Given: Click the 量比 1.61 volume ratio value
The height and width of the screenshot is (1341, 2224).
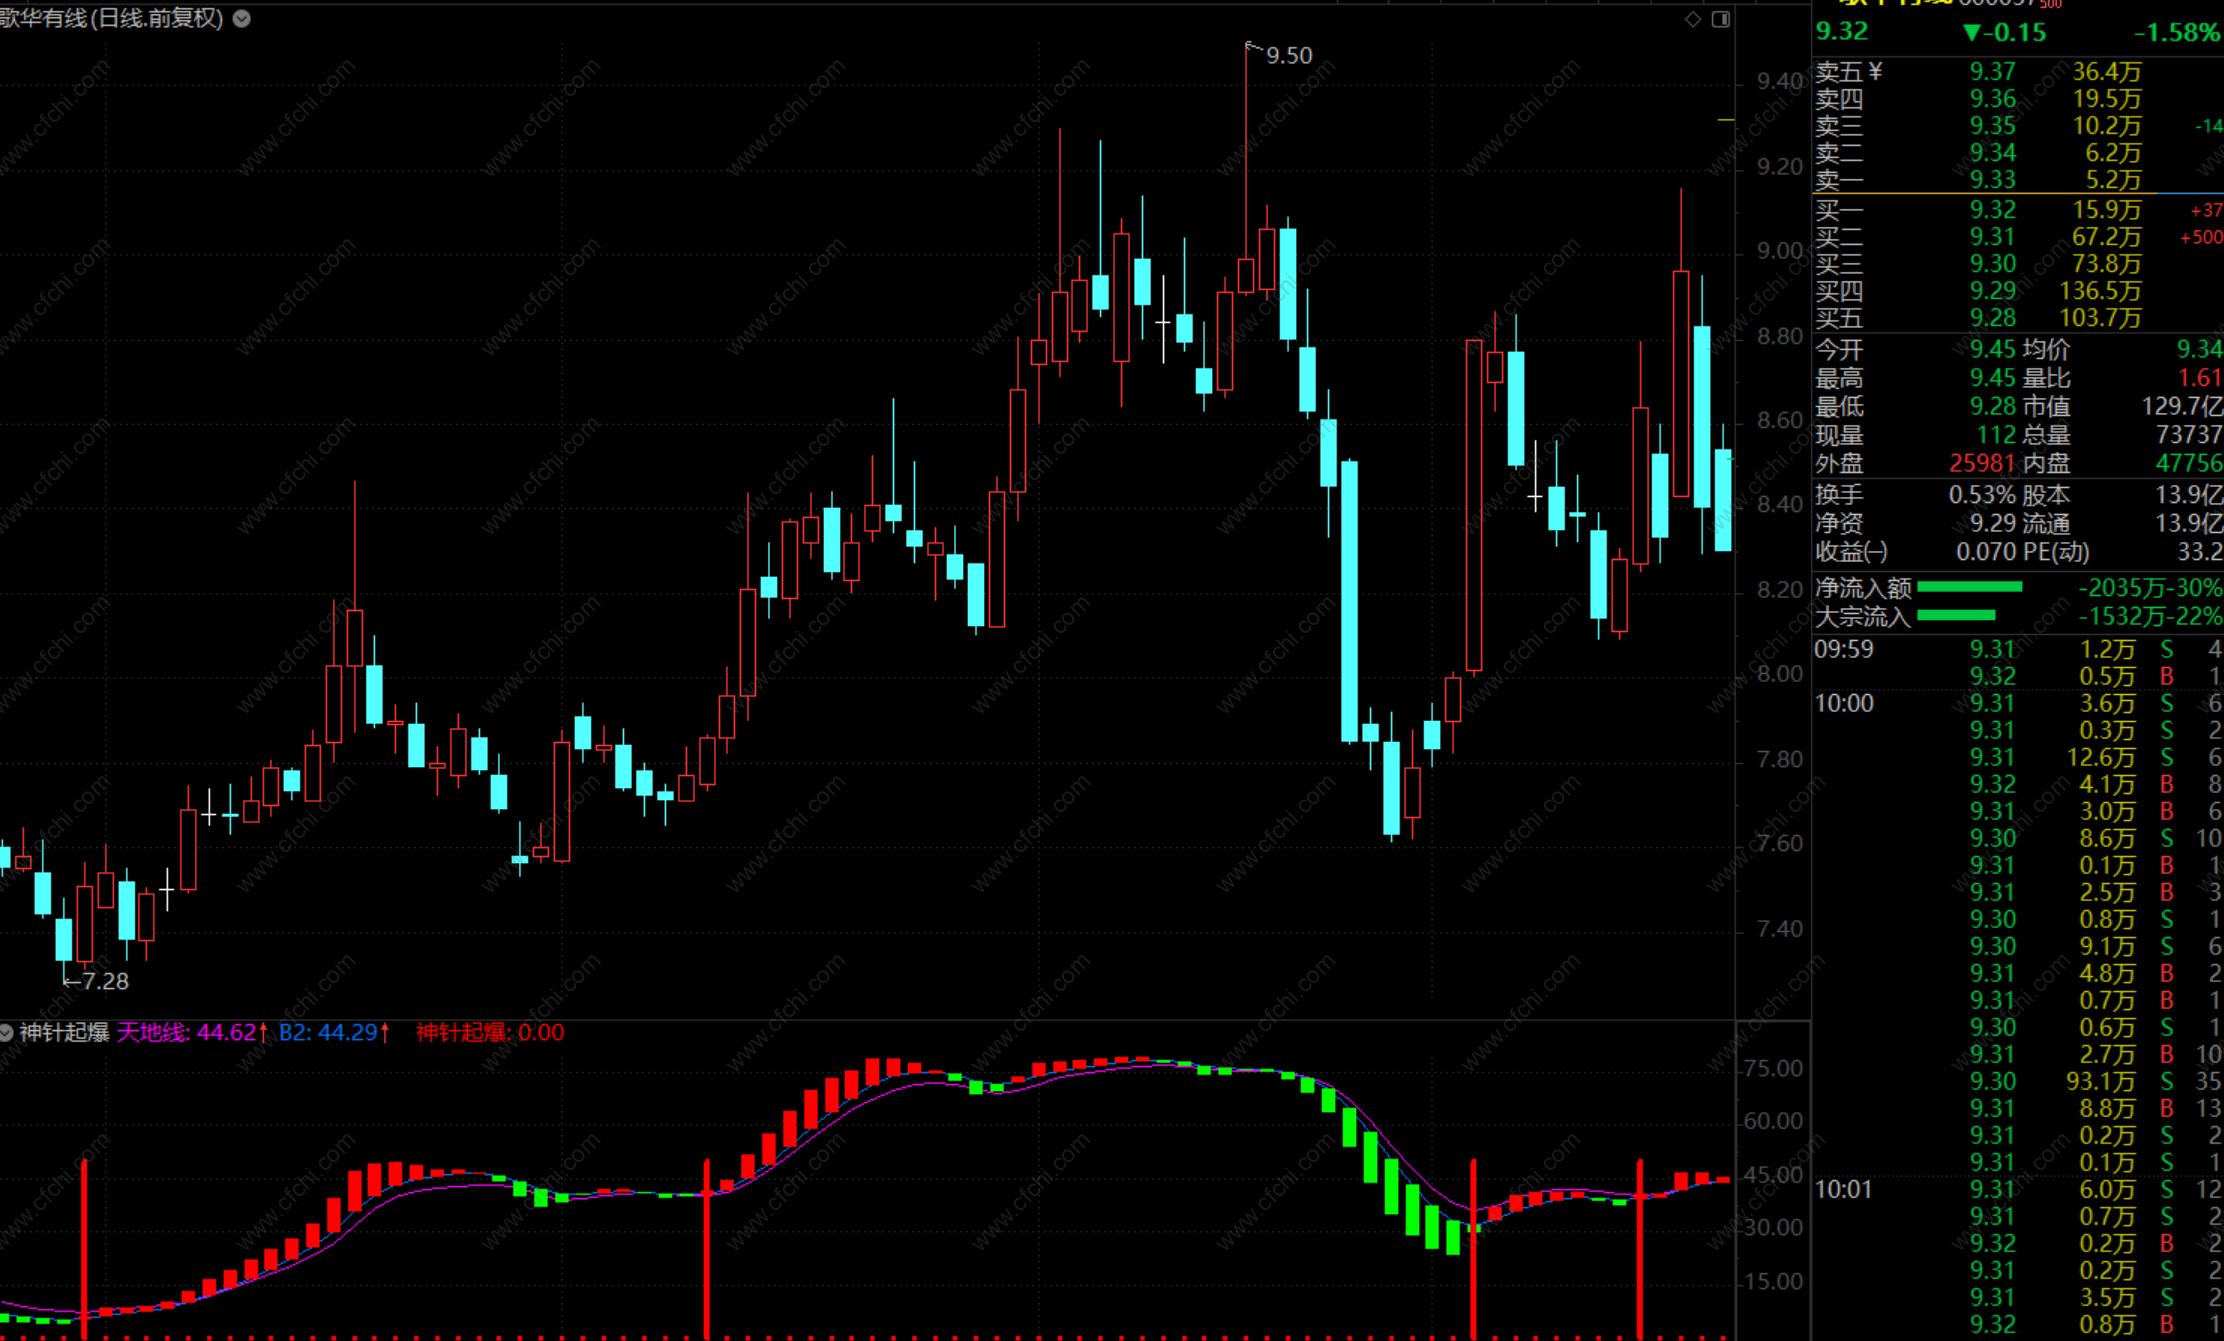Looking at the screenshot, I should click(x=2198, y=378).
